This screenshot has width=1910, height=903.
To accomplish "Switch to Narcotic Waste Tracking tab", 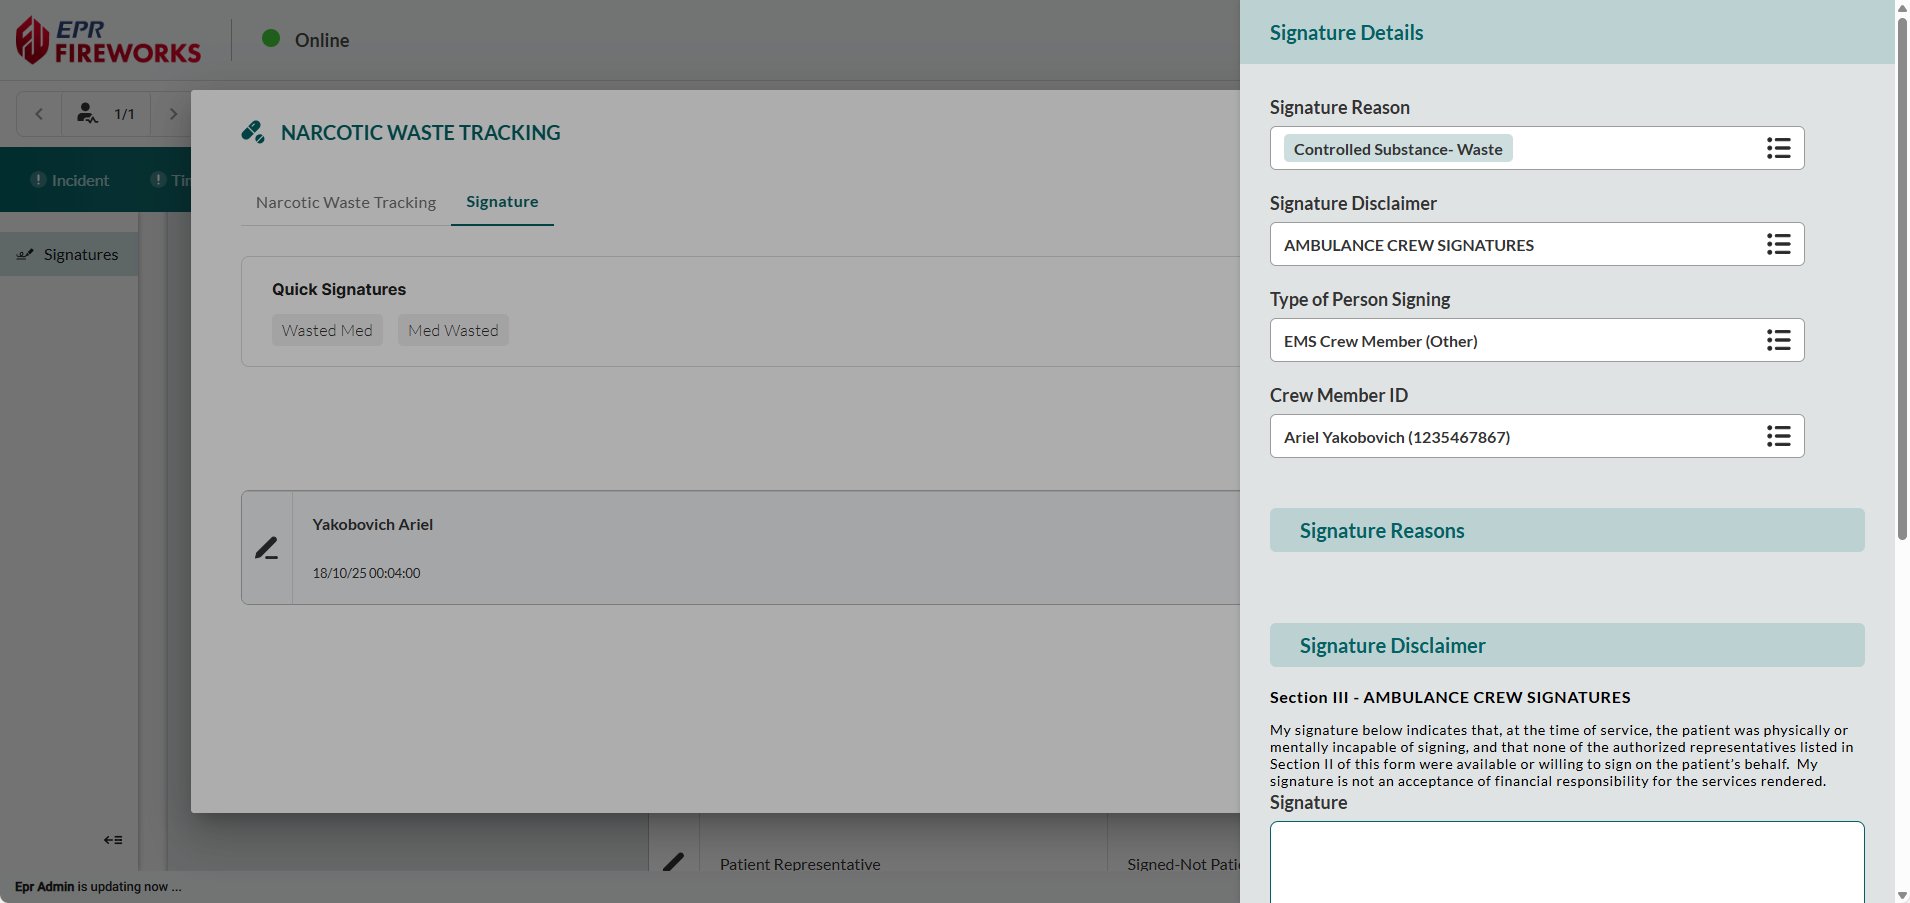I will pyautogui.click(x=345, y=202).
